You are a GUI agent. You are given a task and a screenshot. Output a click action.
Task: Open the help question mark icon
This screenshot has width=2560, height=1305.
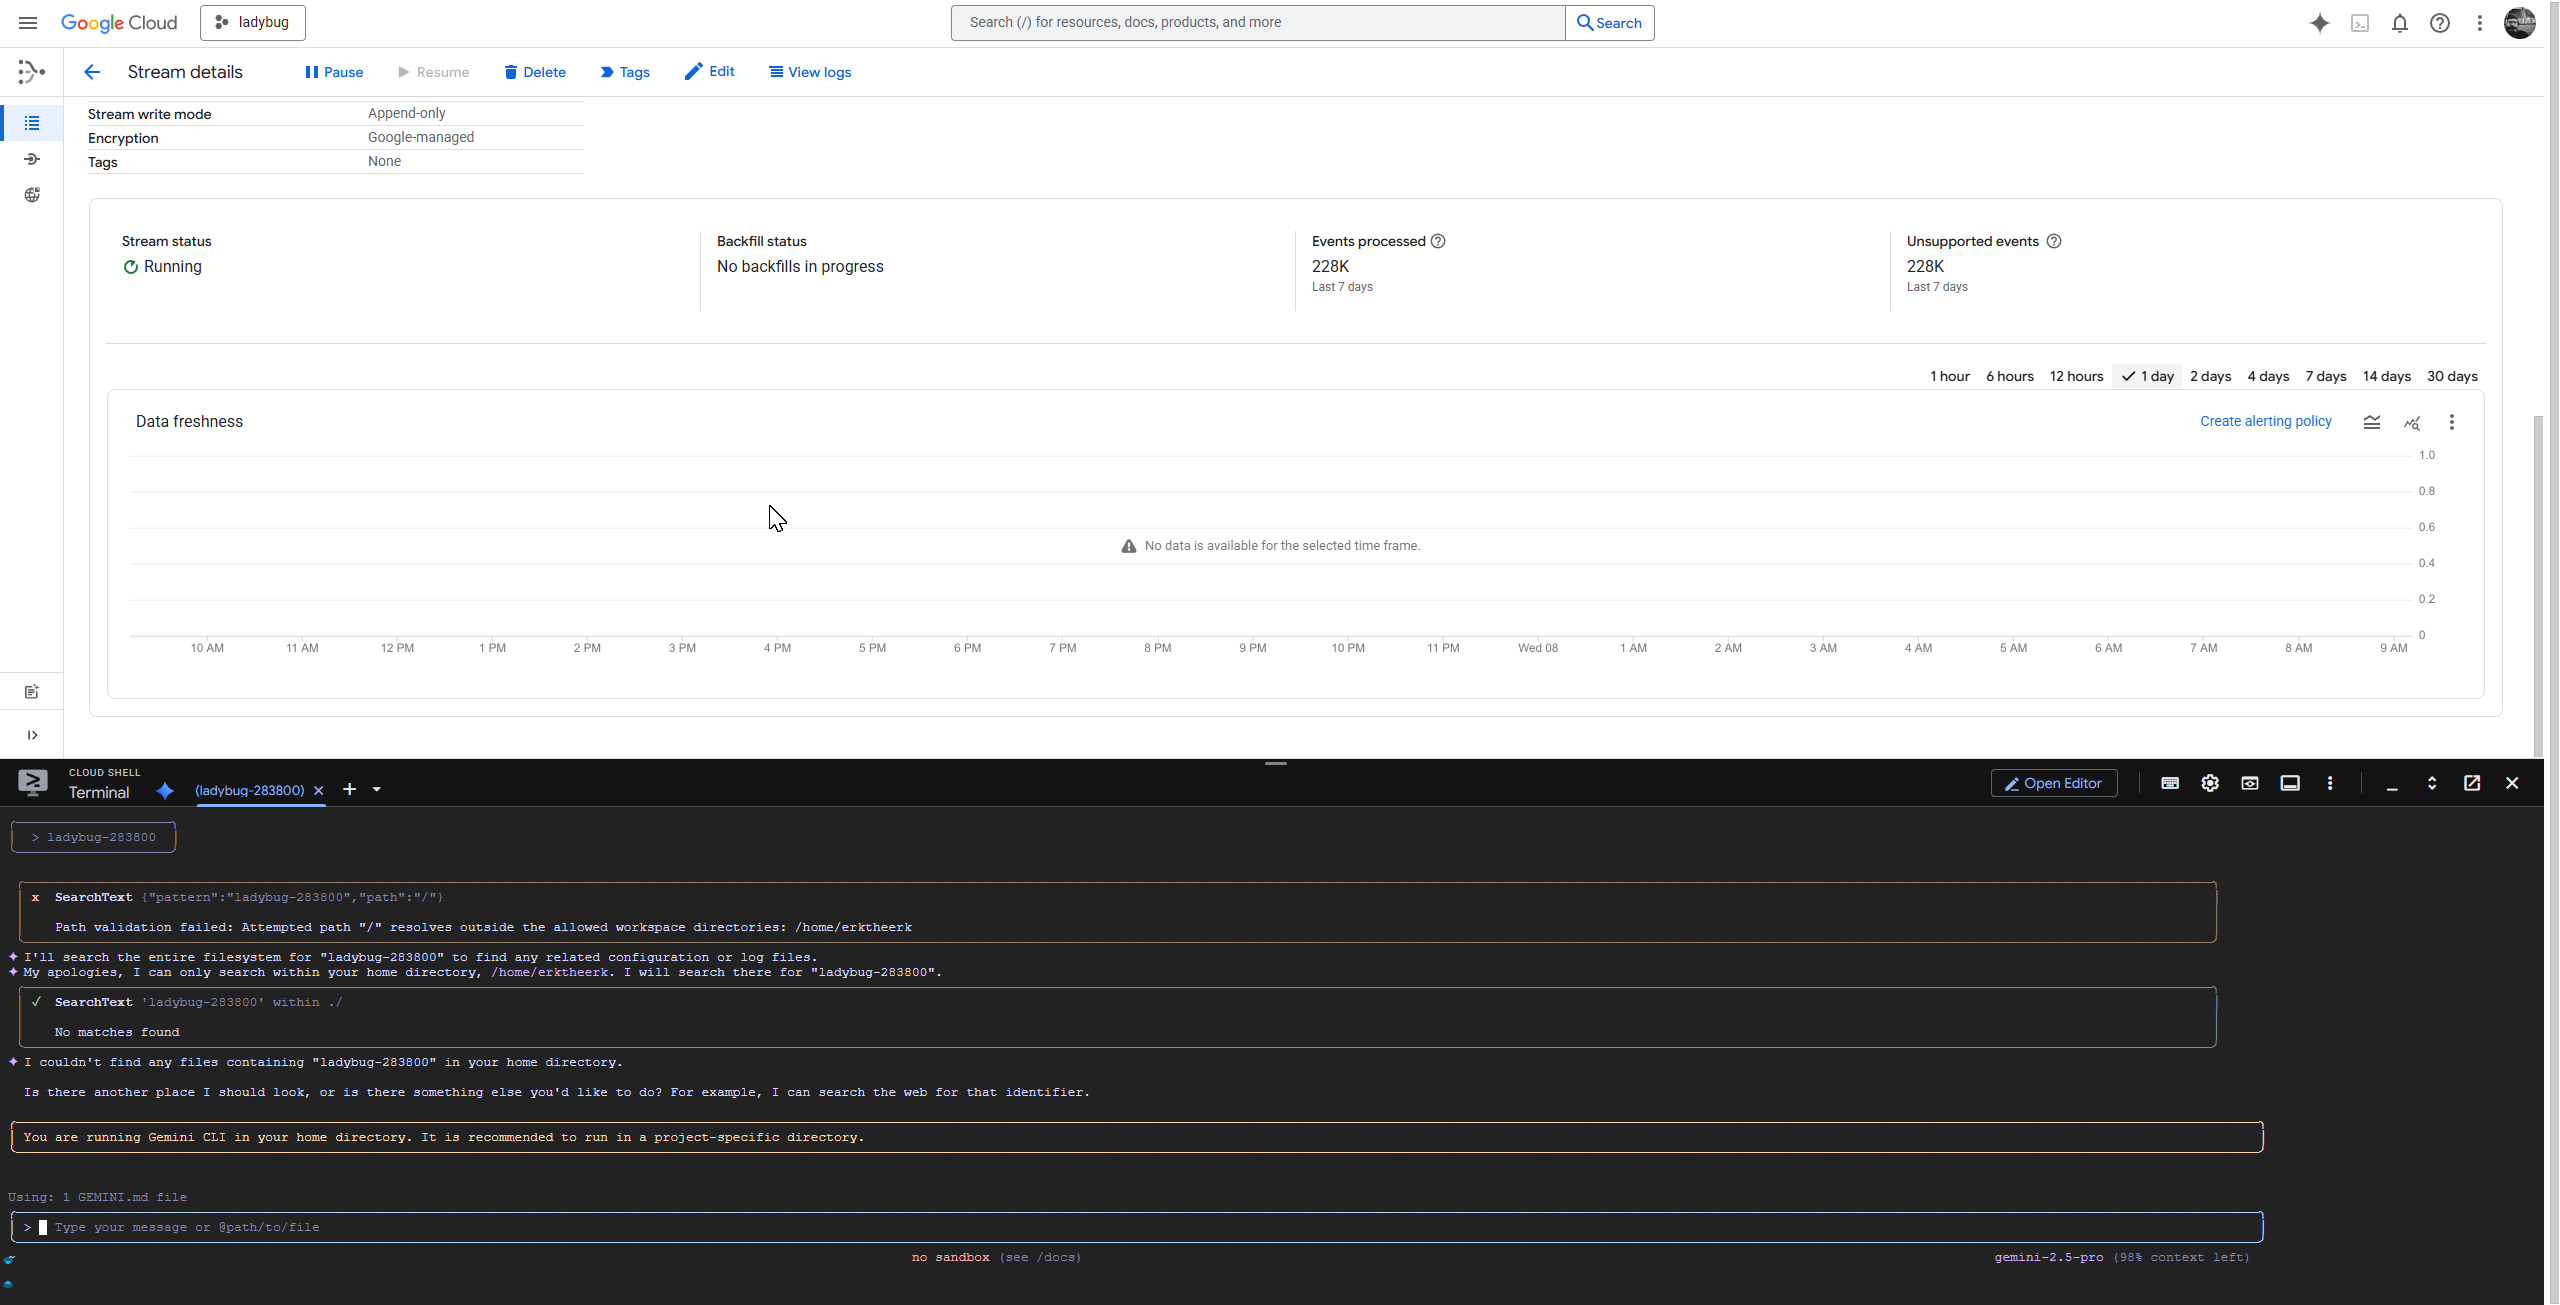tap(2439, 23)
